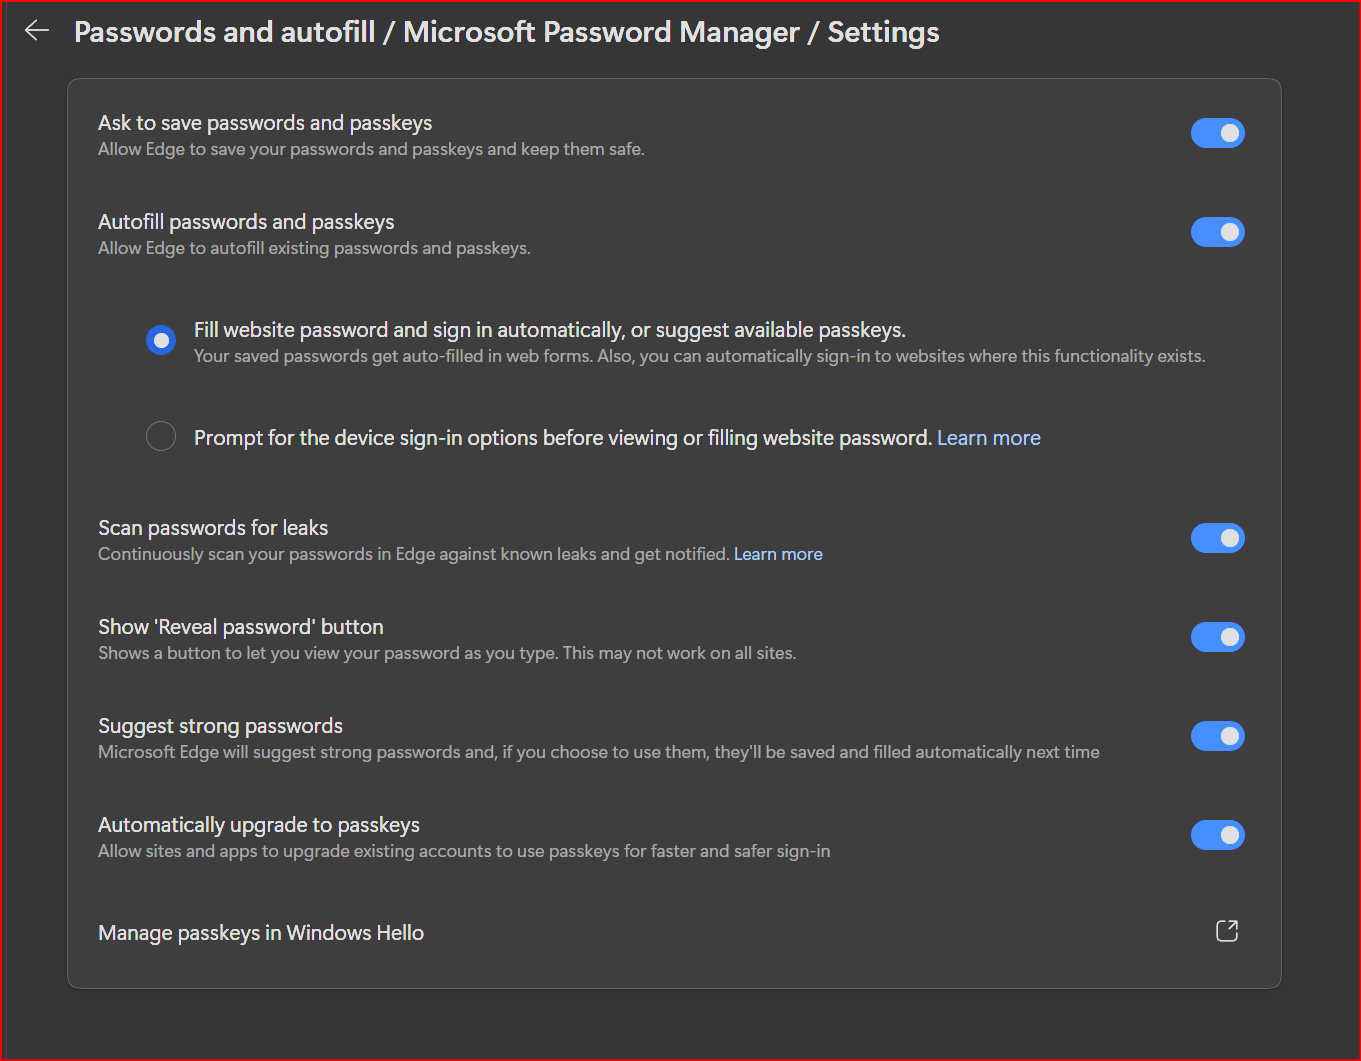This screenshot has height=1061, width=1361.
Task: Click the Passwords and autofill page heading
Action: point(507,32)
